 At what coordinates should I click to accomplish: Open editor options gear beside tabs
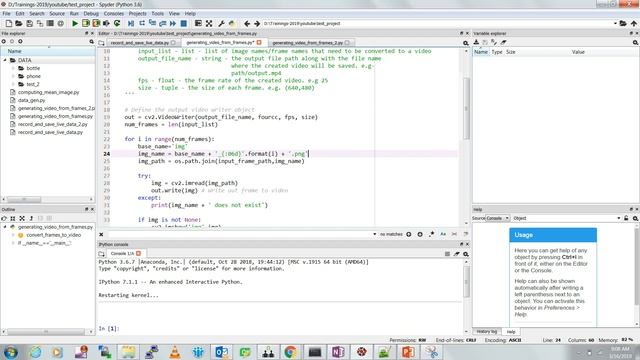466,43
